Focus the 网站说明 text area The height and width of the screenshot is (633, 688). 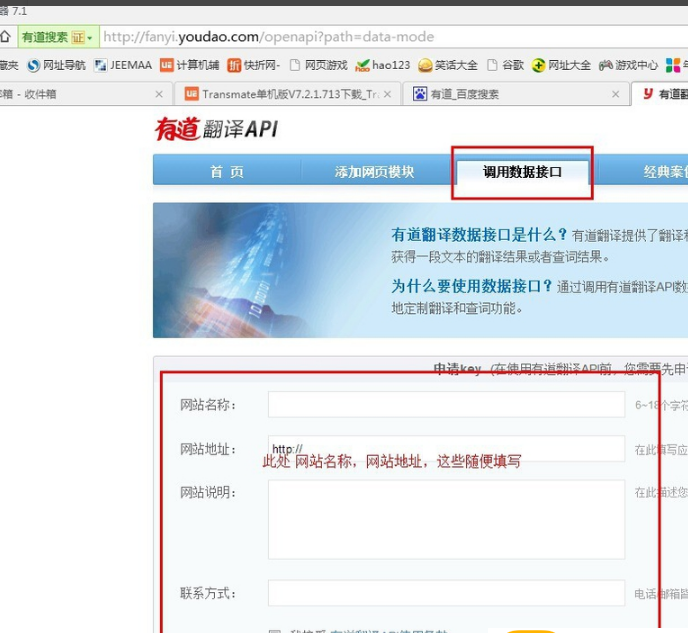pos(446,519)
